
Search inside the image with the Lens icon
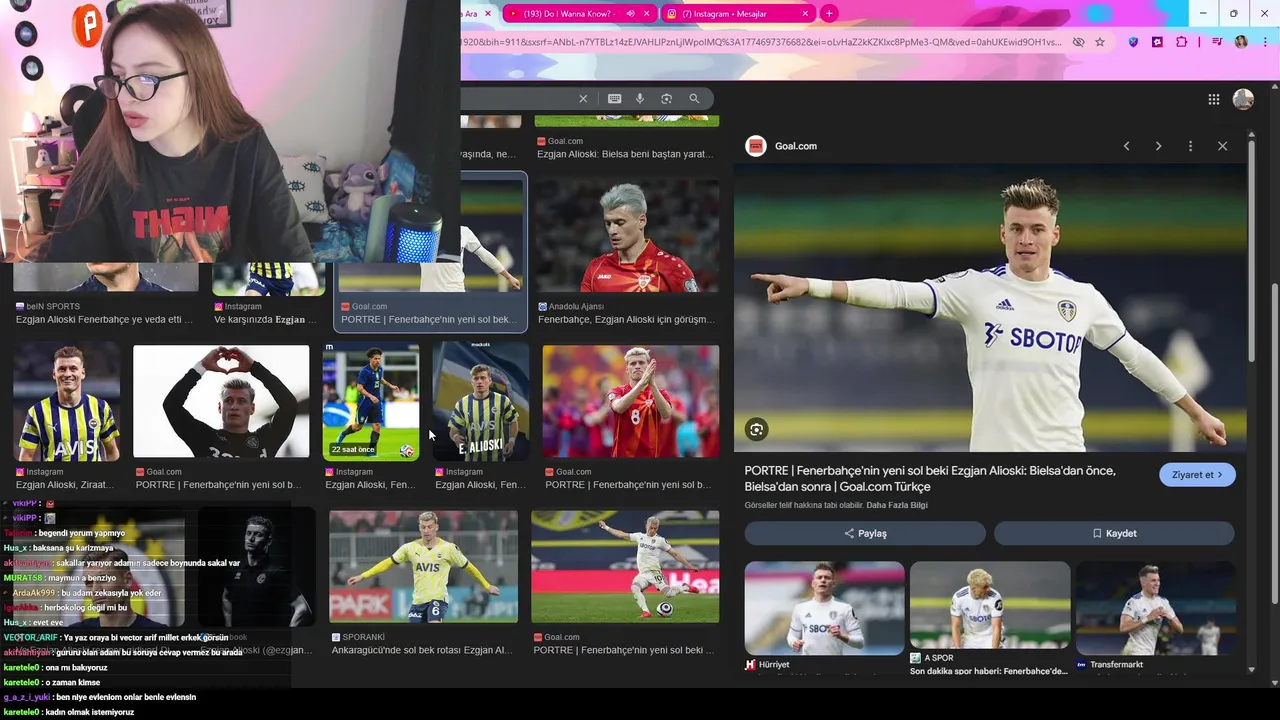pos(756,430)
